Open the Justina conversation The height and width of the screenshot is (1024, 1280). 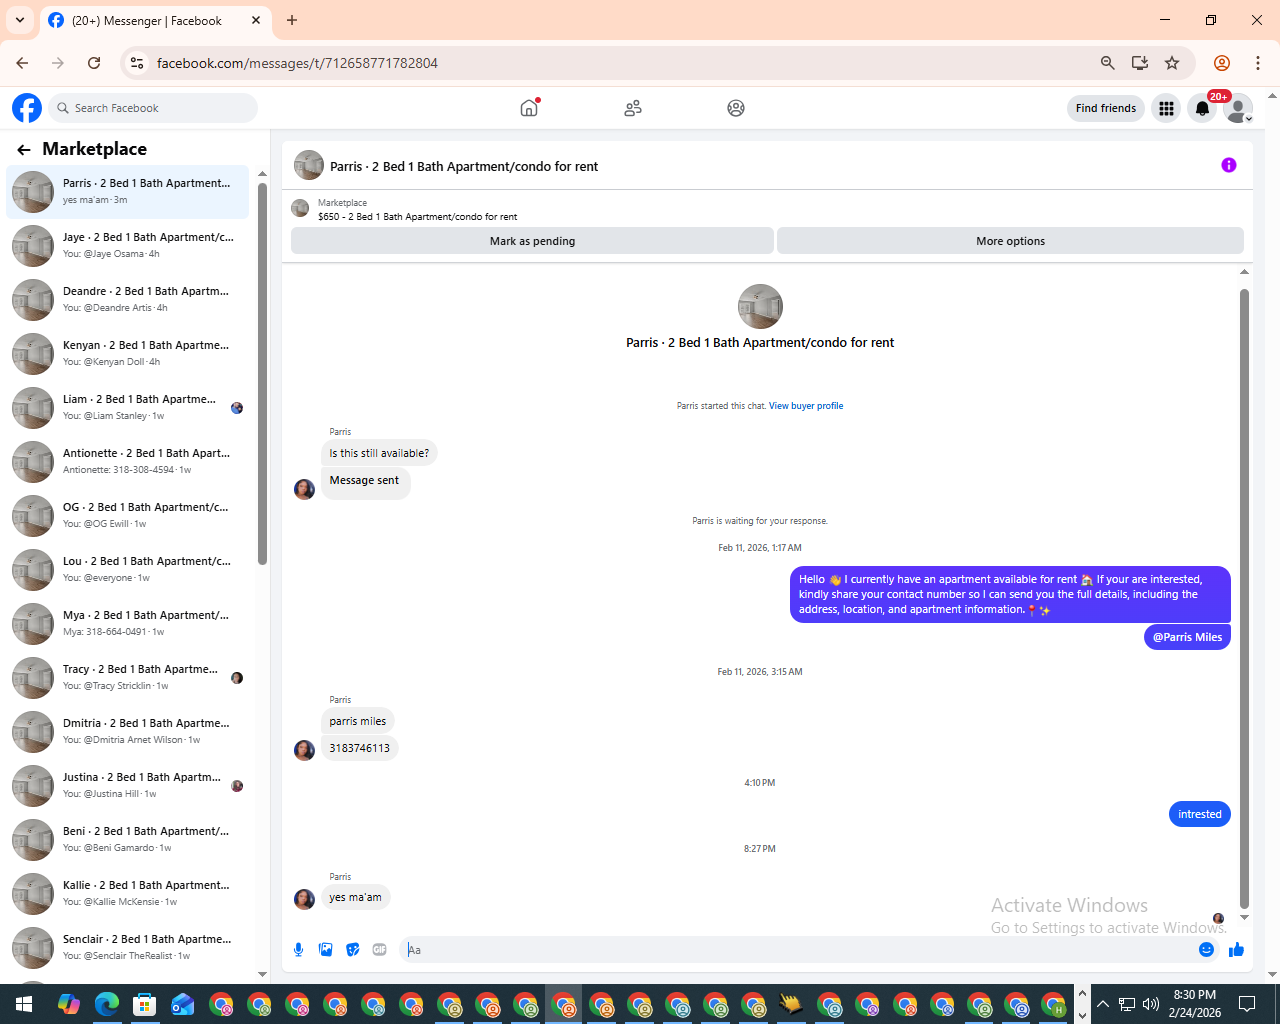point(128,786)
